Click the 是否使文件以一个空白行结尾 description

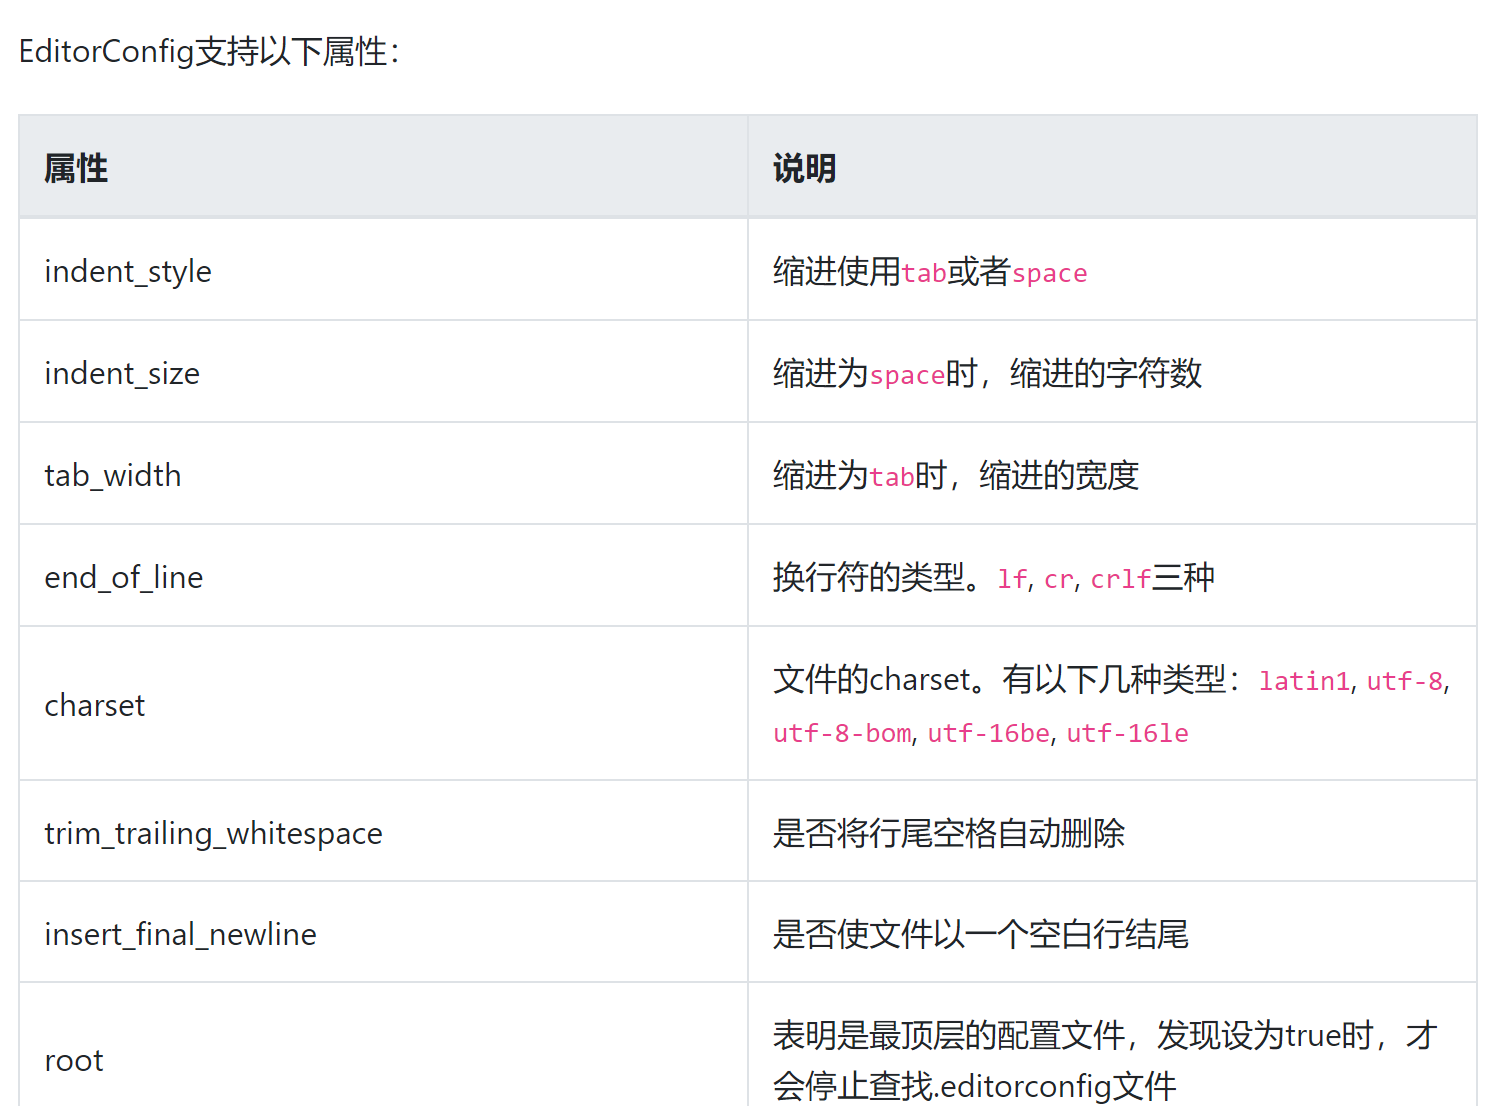980,935
